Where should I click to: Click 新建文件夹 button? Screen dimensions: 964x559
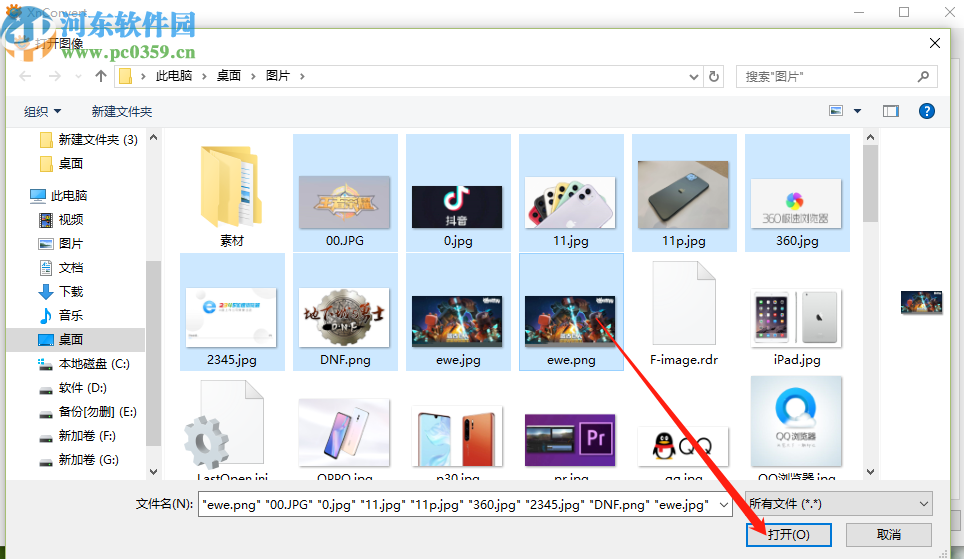click(122, 111)
